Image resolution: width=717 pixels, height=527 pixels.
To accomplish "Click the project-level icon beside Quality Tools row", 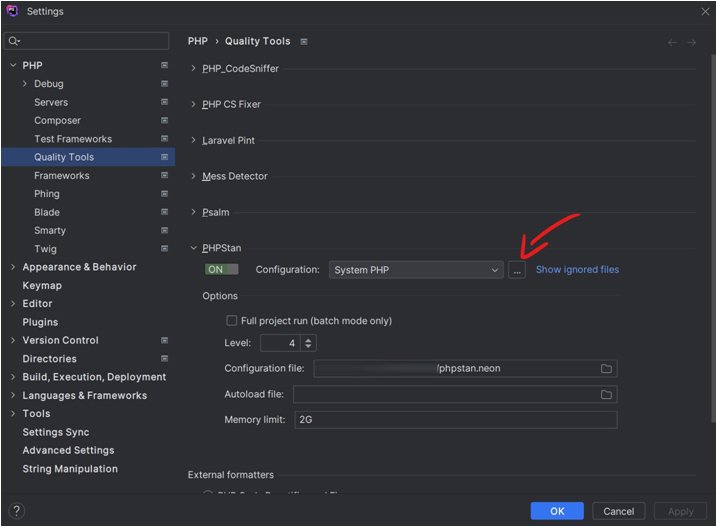I will [x=165, y=157].
